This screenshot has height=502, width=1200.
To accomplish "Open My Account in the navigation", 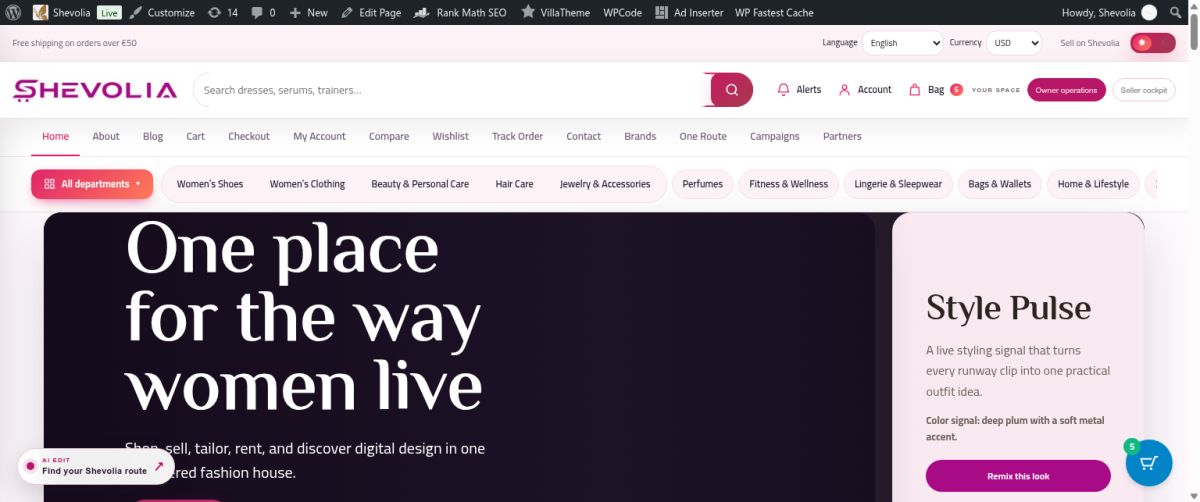I will click(x=319, y=136).
